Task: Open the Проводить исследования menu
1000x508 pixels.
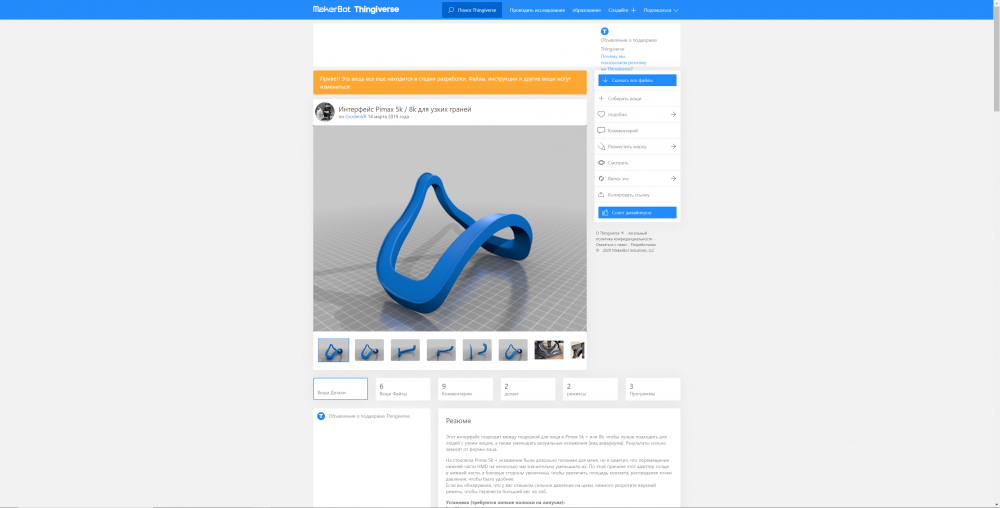Action: pyautogui.click(x=538, y=10)
